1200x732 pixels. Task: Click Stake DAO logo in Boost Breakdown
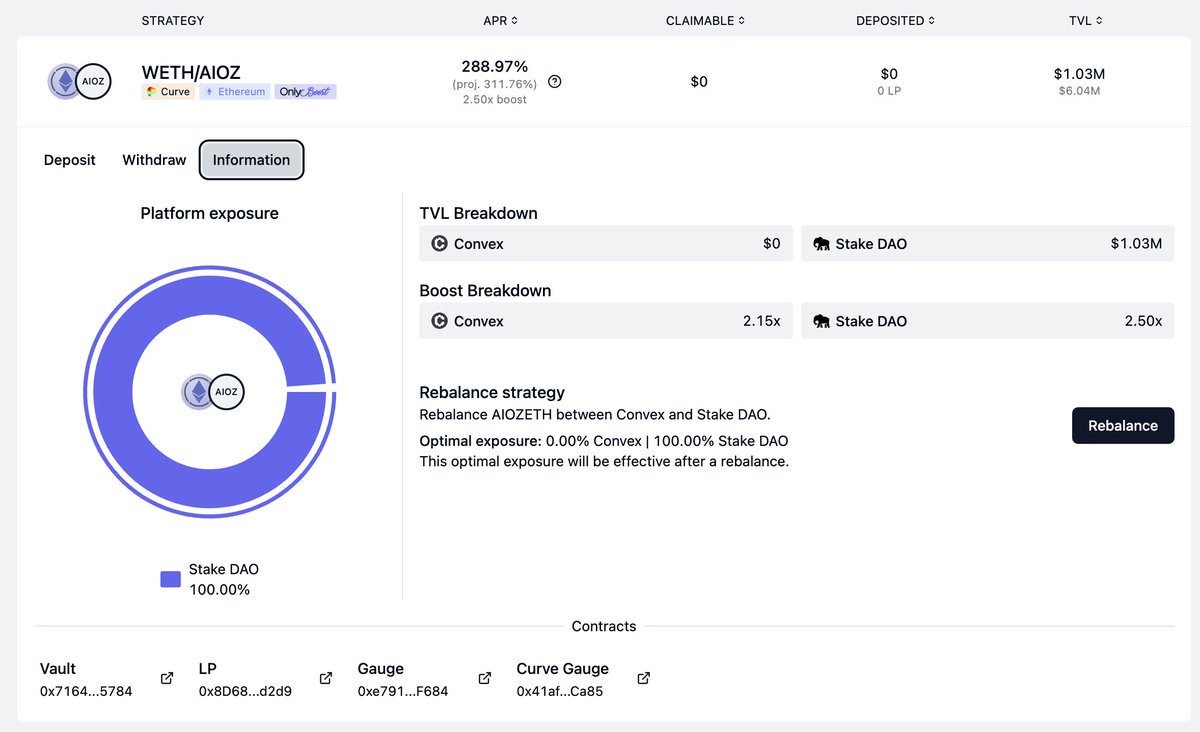click(821, 321)
